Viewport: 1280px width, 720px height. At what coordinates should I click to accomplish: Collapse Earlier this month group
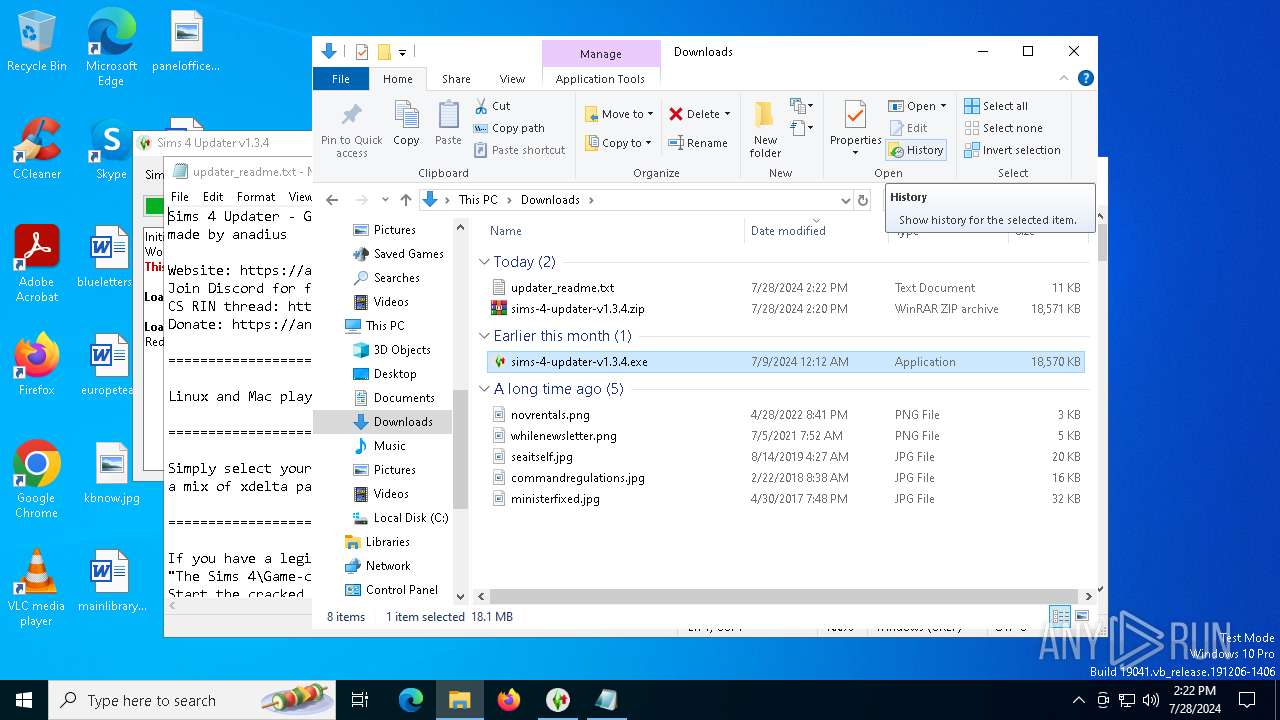click(x=484, y=336)
